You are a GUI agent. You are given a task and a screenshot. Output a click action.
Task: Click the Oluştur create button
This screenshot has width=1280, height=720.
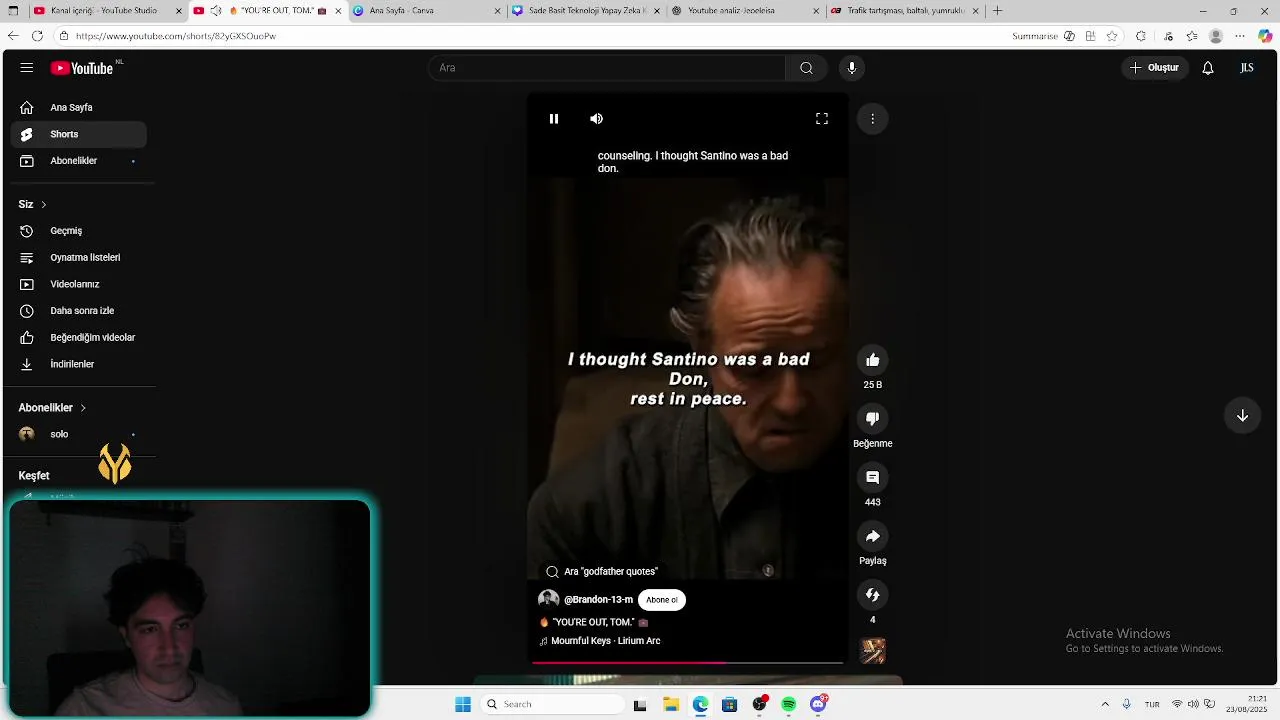point(1154,68)
